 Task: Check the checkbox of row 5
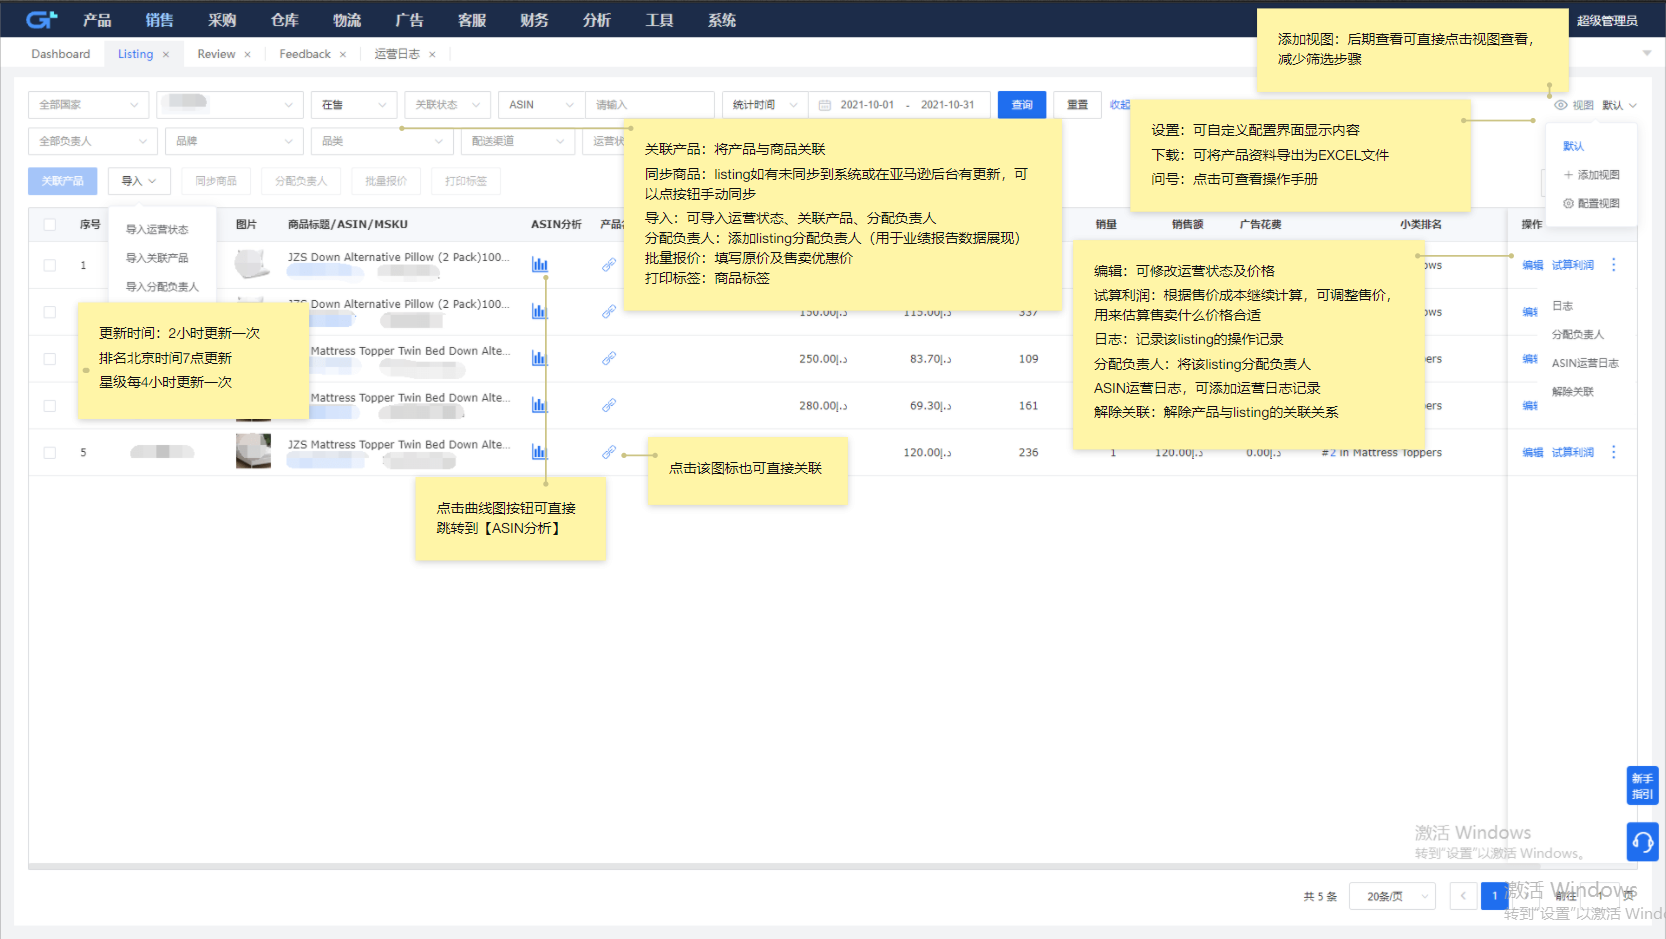[x=49, y=451]
